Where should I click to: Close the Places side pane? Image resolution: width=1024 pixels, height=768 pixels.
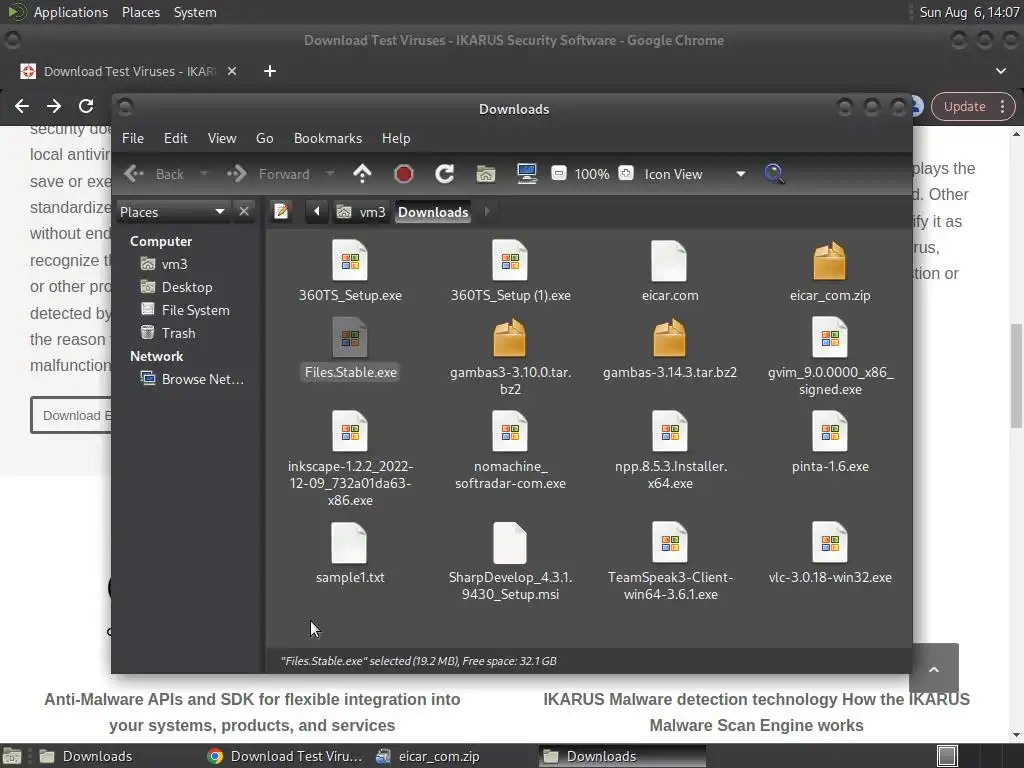[x=244, y=212]
